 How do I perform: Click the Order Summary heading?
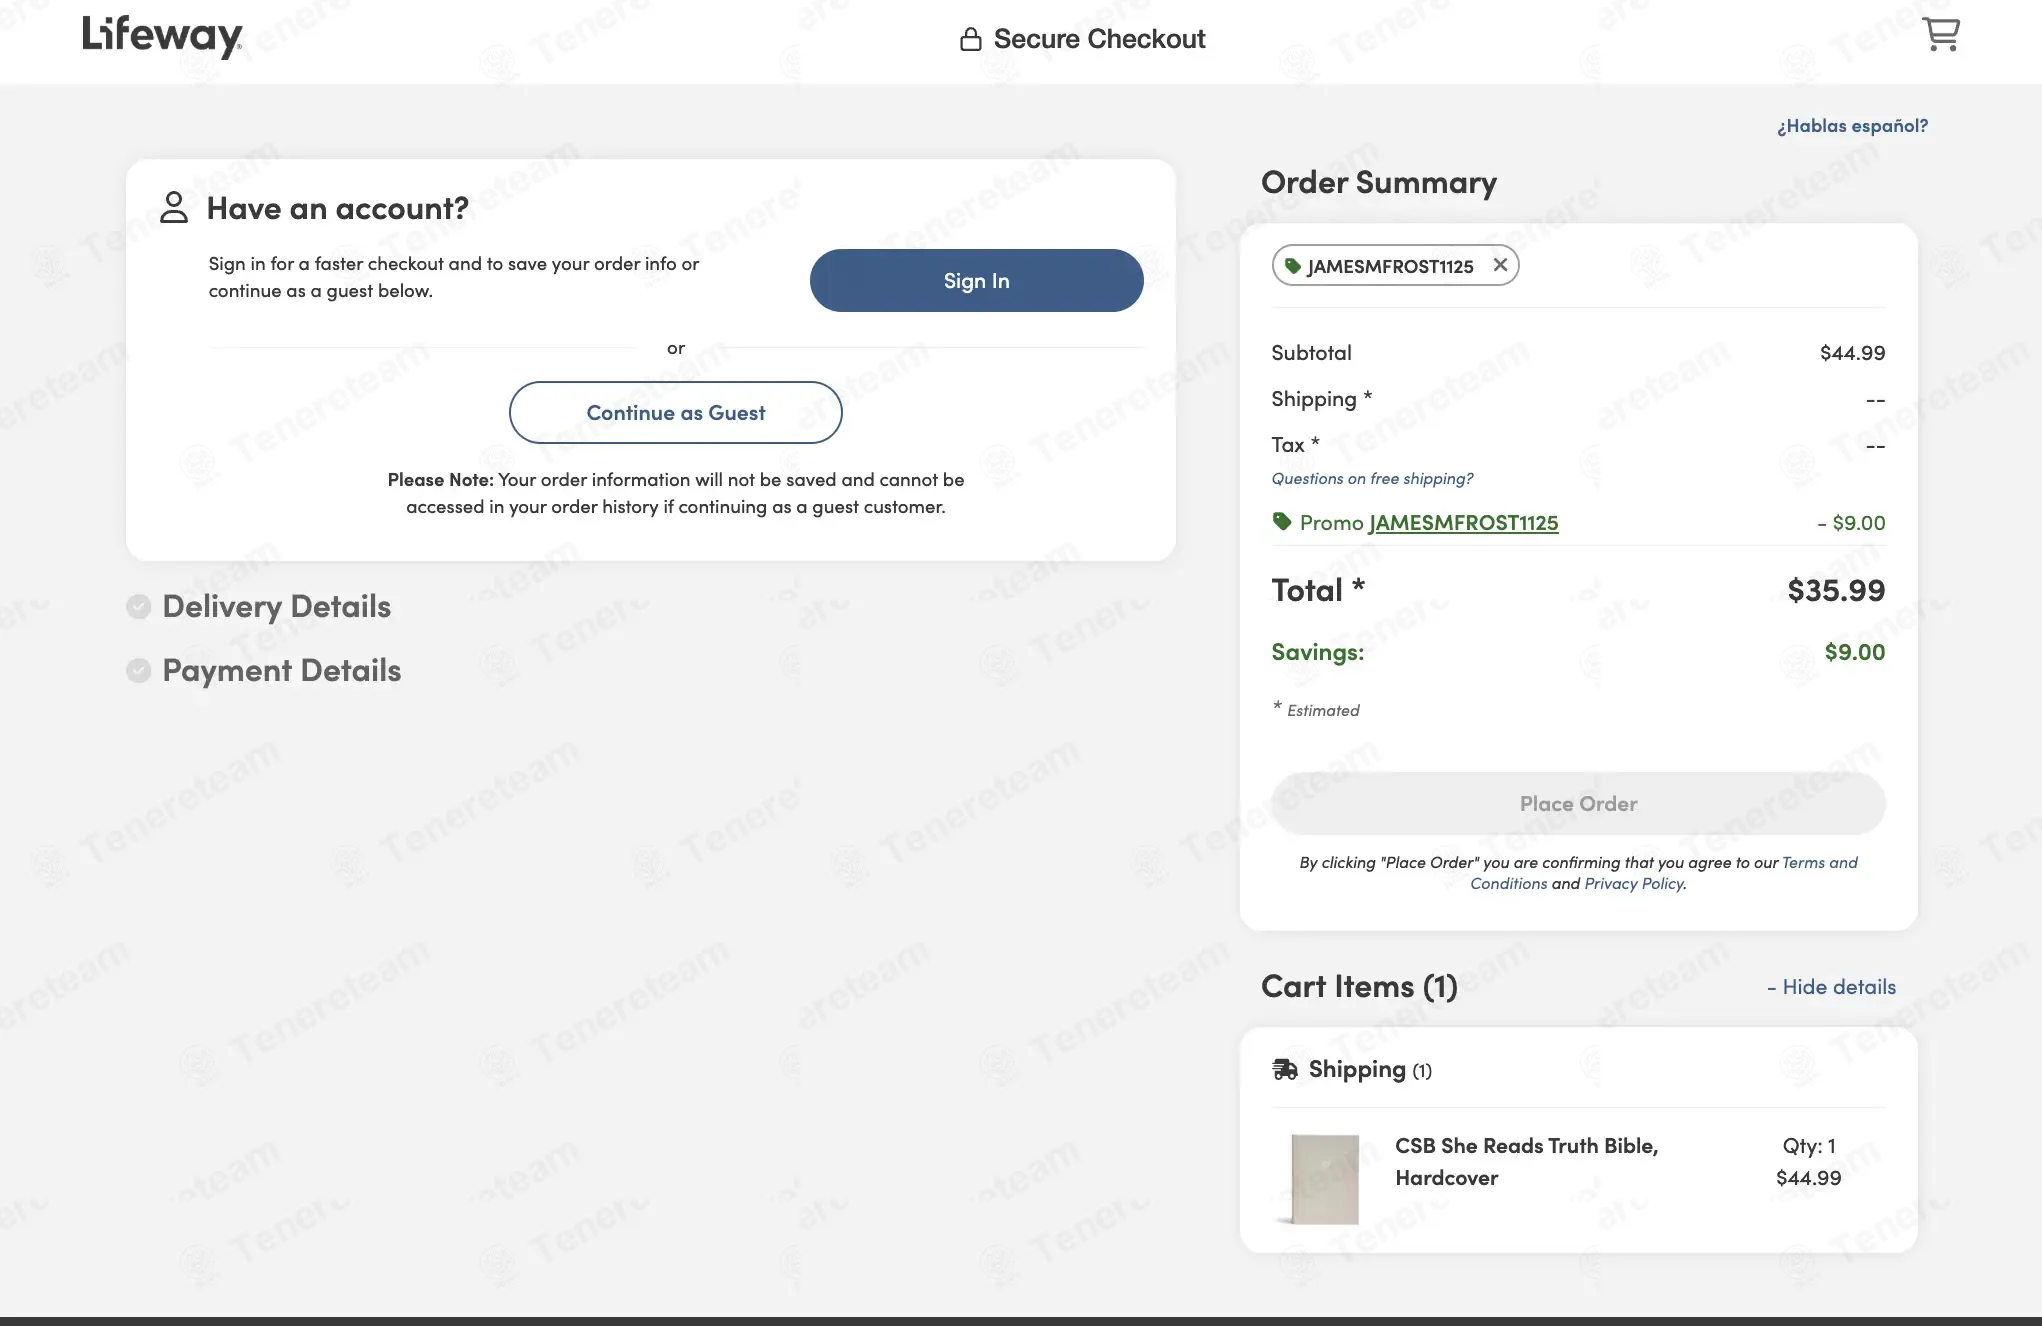click(1378, 182)
